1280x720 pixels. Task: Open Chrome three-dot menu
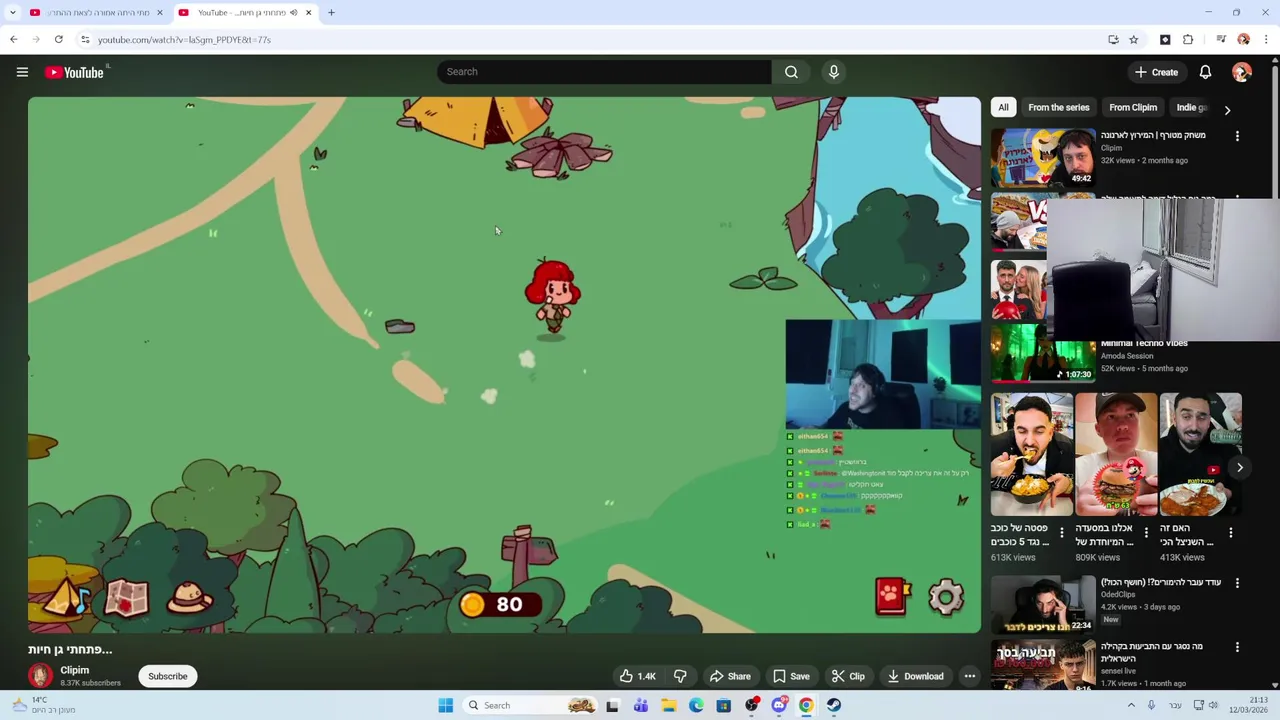pos(1266,40)
